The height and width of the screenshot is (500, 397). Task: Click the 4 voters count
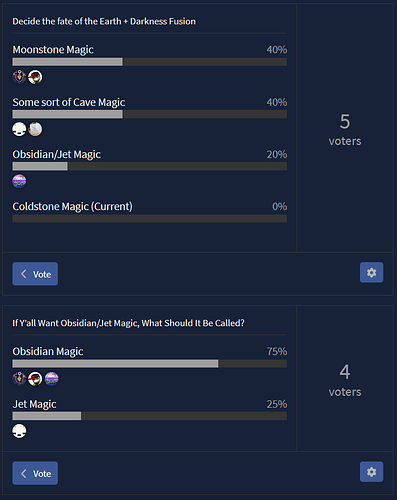pyautogui.click(x=345, y=381)
